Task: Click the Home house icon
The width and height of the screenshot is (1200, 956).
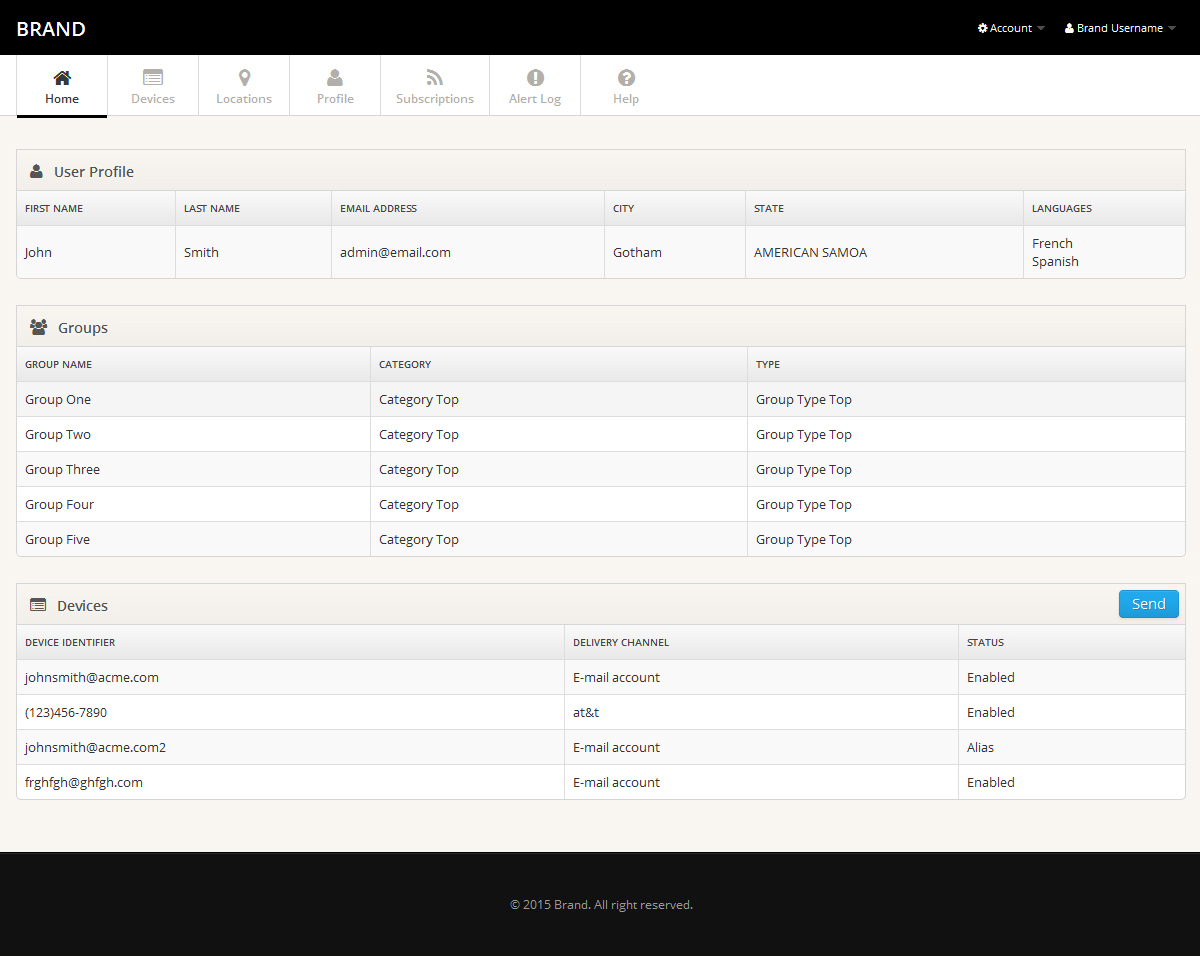Action: point(62,77)
